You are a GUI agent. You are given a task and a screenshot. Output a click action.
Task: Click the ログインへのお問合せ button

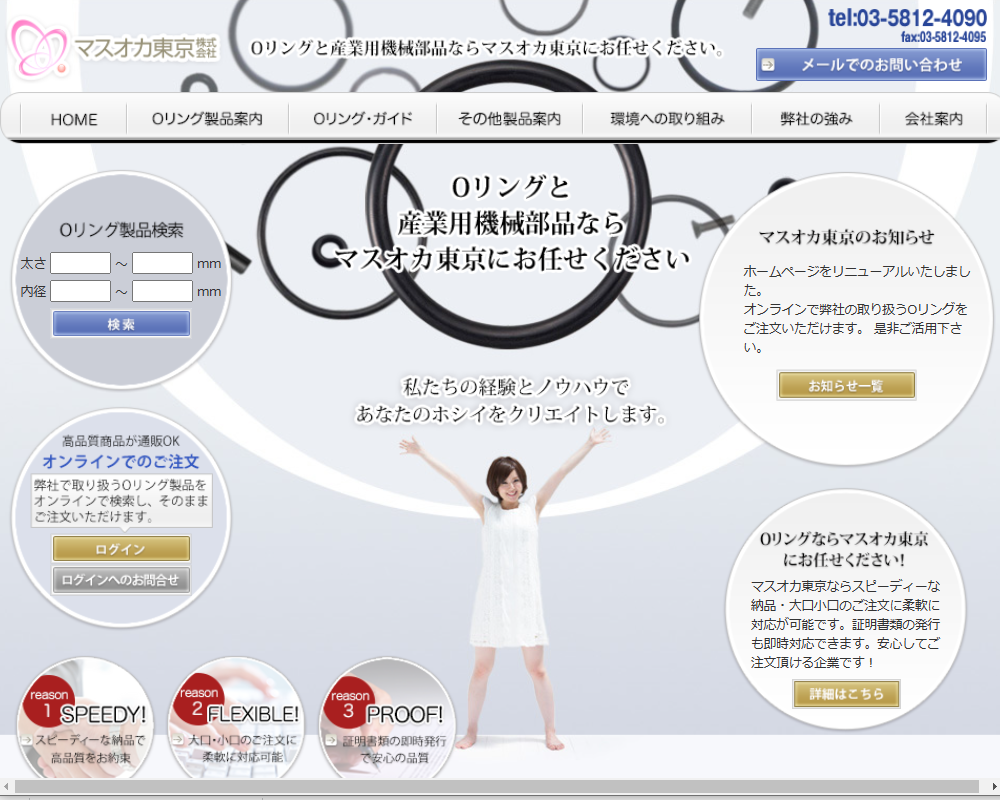121,580
